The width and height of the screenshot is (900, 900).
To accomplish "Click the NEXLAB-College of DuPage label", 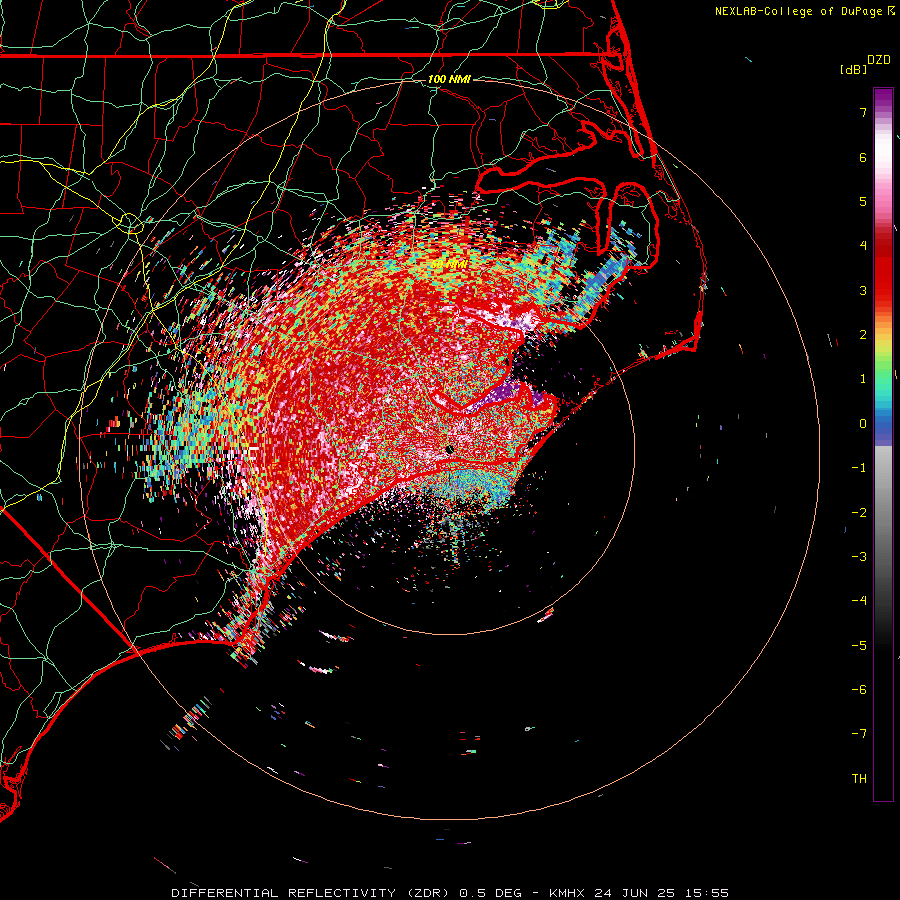I will pos(798,11).
